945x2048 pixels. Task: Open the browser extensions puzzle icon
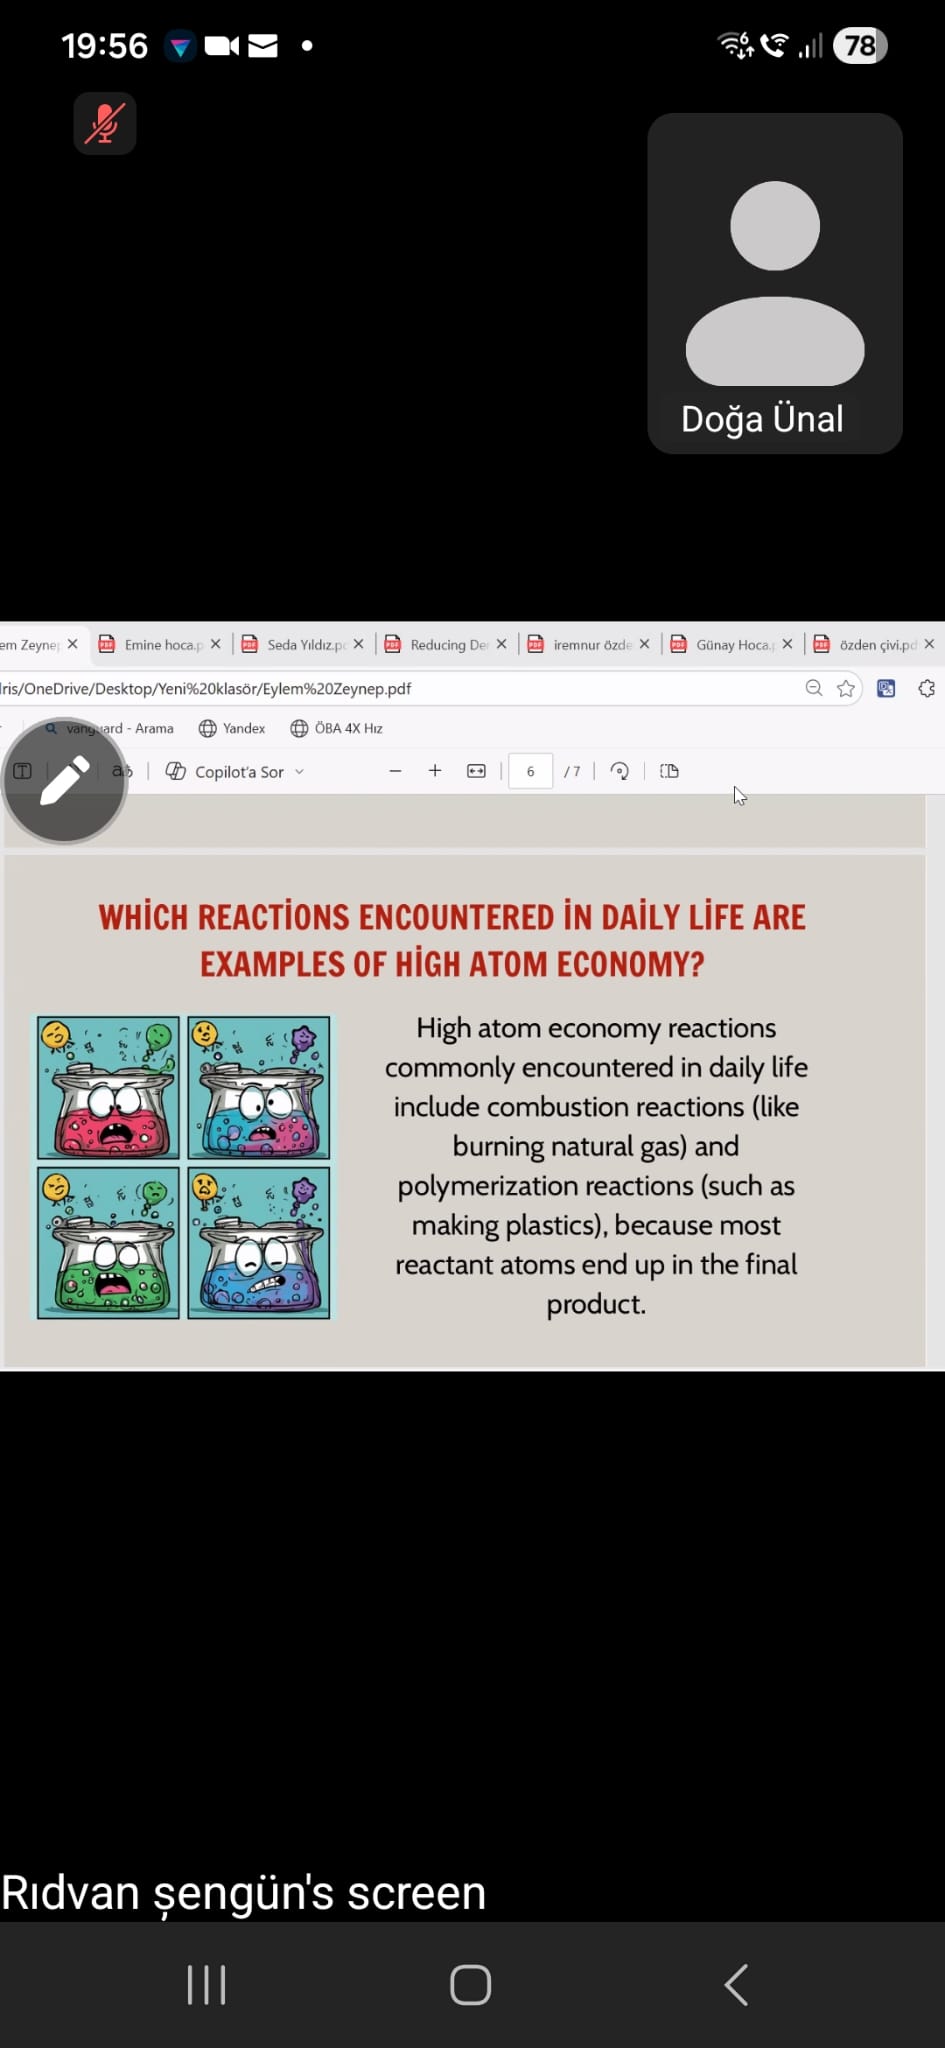tap(927, 688)
